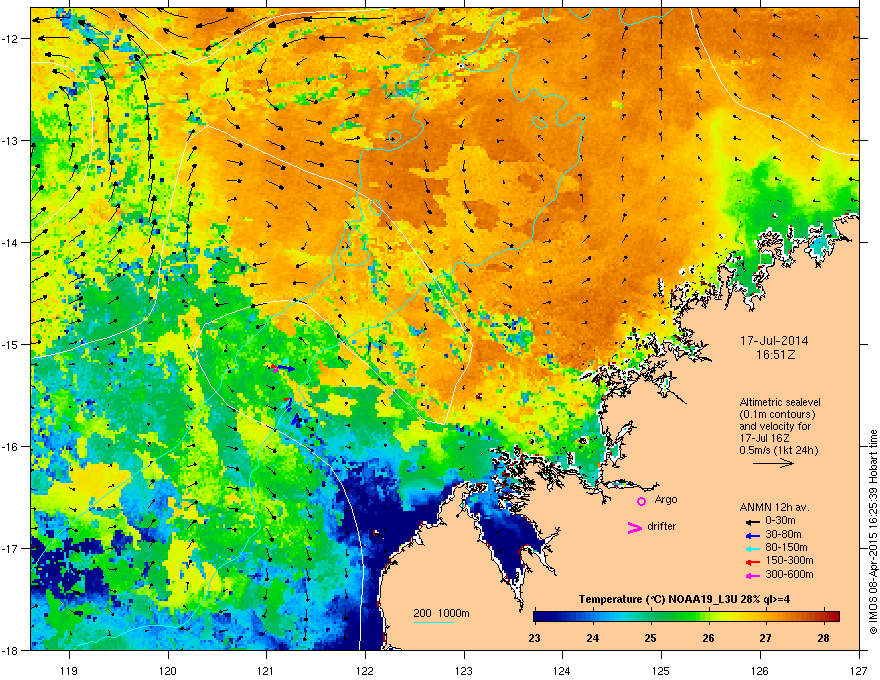Viewport: 880px width, 680px height.
Task: Click latitude axis label -14
Action: tap(10, 243)
